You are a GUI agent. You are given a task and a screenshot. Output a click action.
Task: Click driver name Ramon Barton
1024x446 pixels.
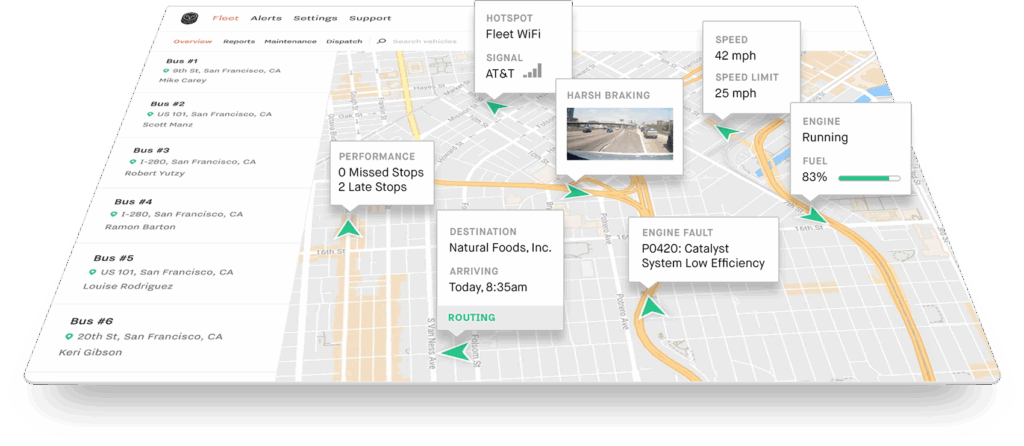(x=140, y=227)
